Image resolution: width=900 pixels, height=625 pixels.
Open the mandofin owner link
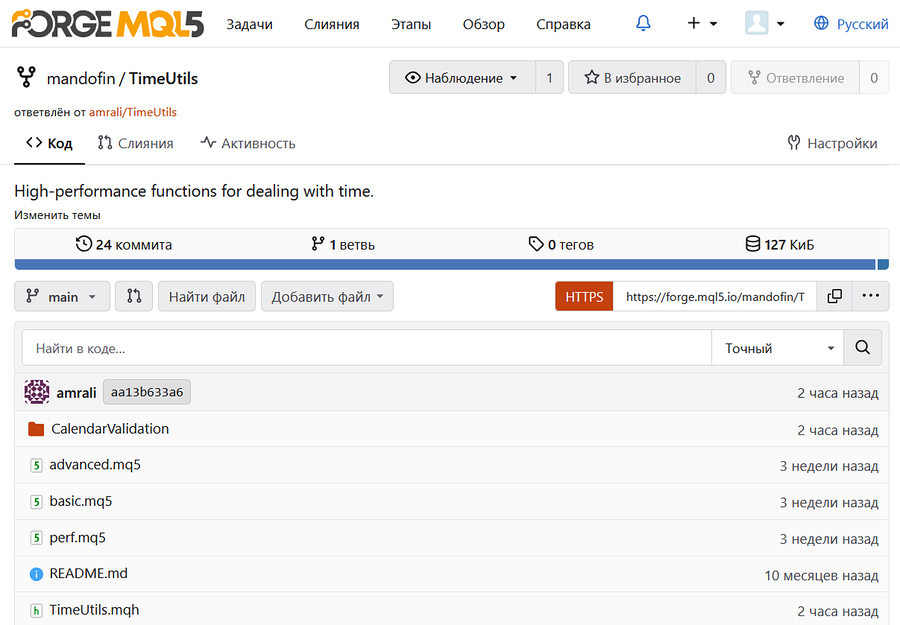tap(81, 79)
